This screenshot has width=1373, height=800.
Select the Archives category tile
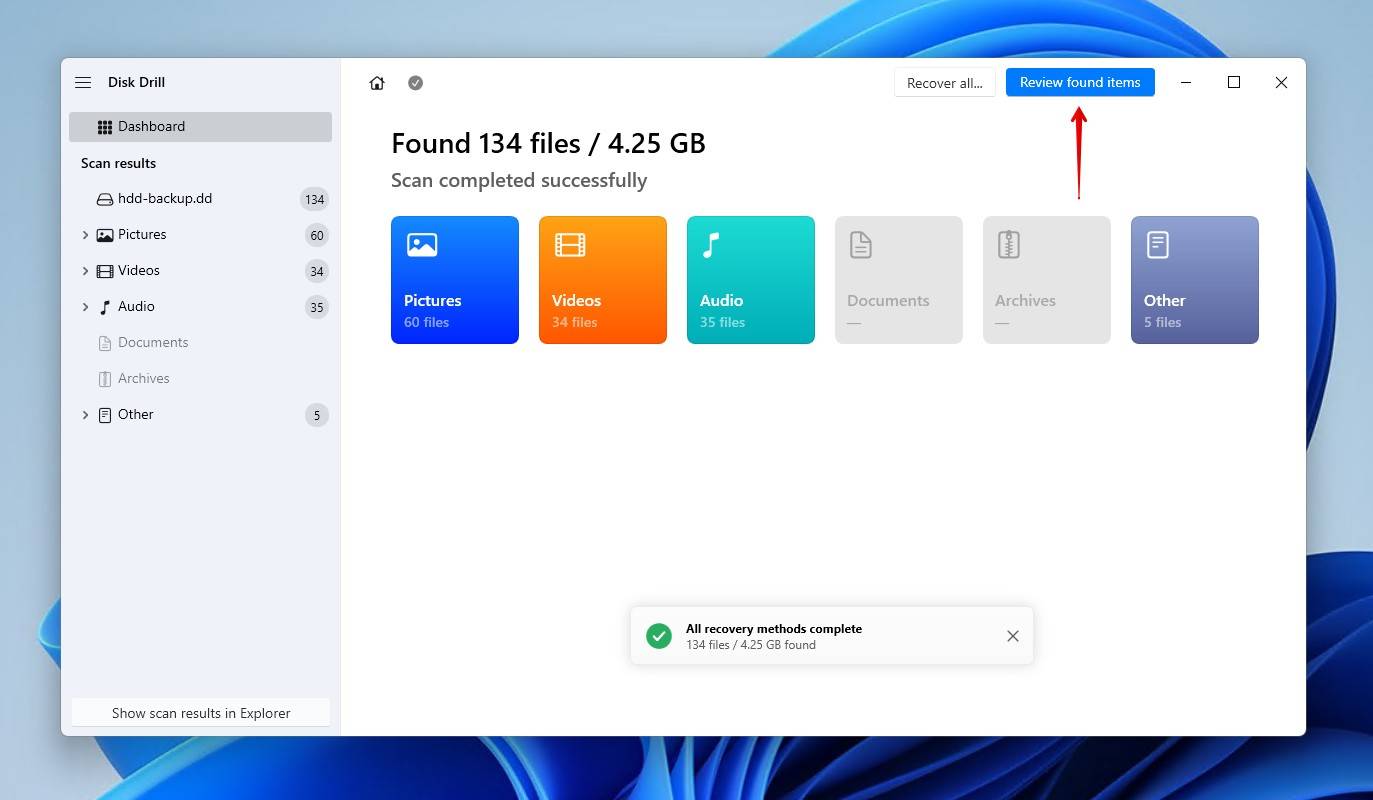1047,280
